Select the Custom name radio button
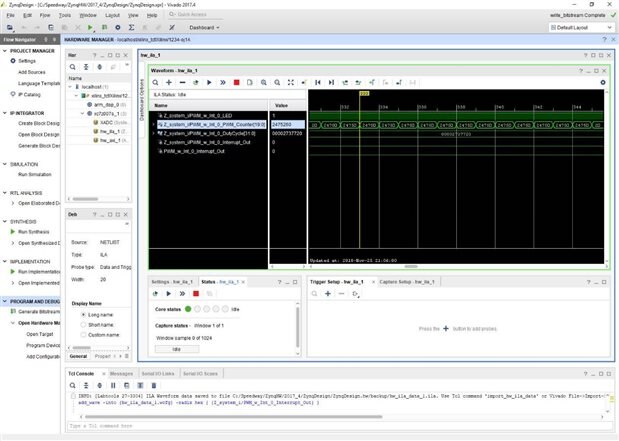The image size is (619, 441). (x=81, y=334)
